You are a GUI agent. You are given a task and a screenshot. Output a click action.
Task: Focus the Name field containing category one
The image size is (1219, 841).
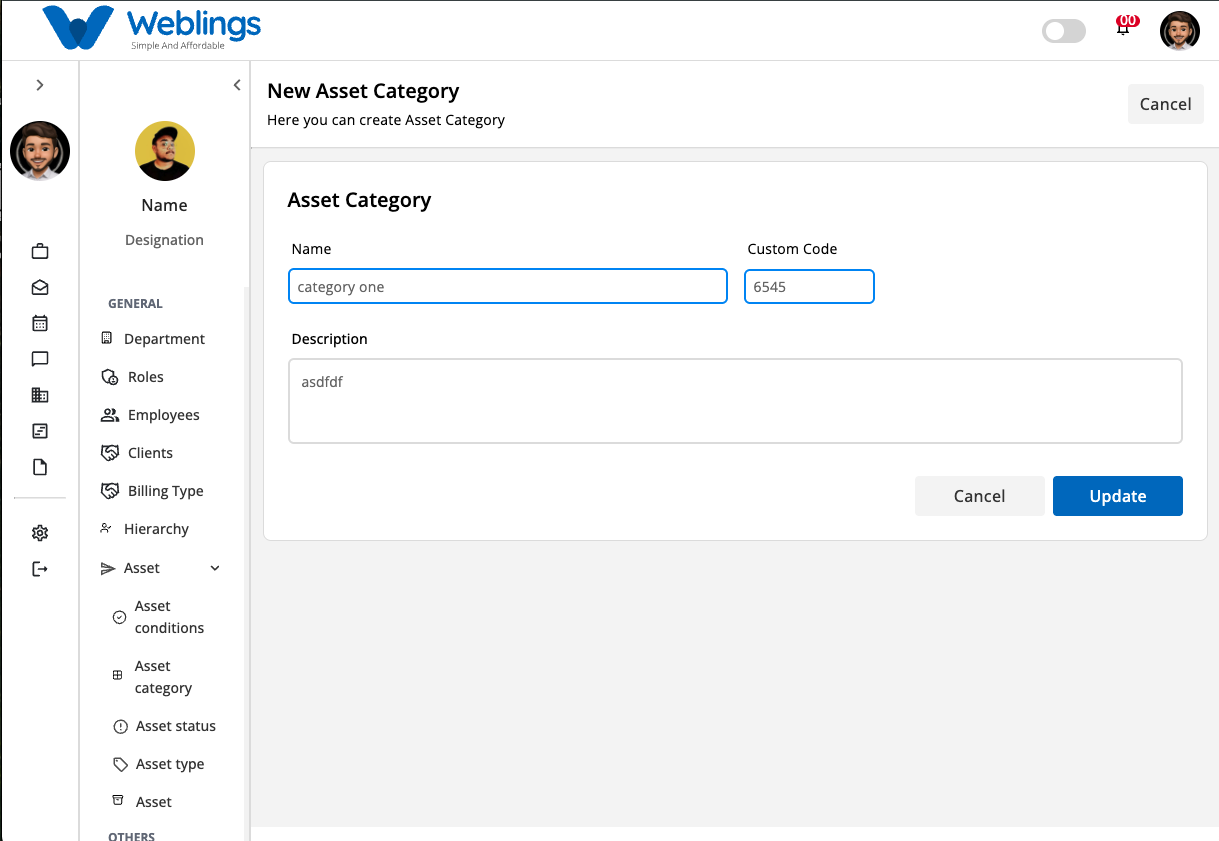coord(508,286)
